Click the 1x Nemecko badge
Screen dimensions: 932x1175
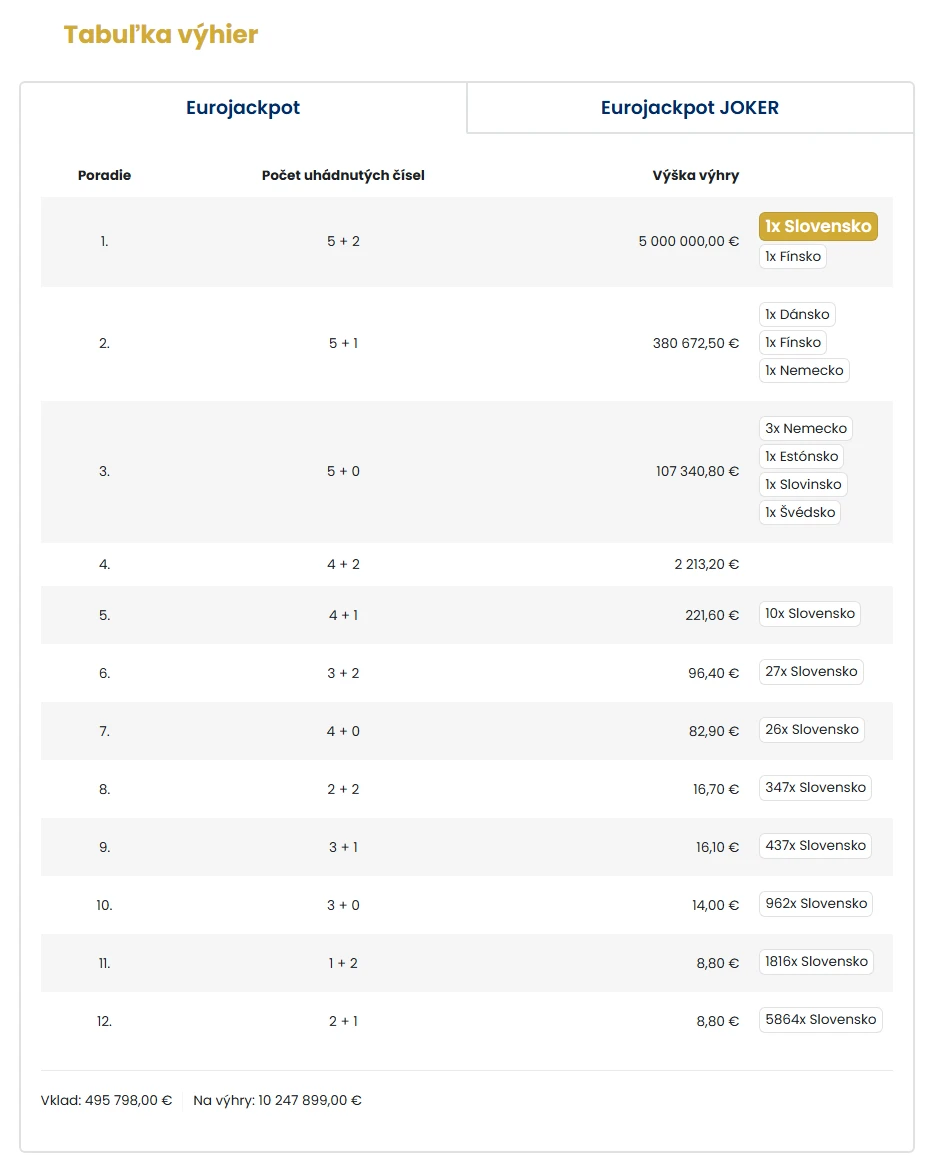804,371
